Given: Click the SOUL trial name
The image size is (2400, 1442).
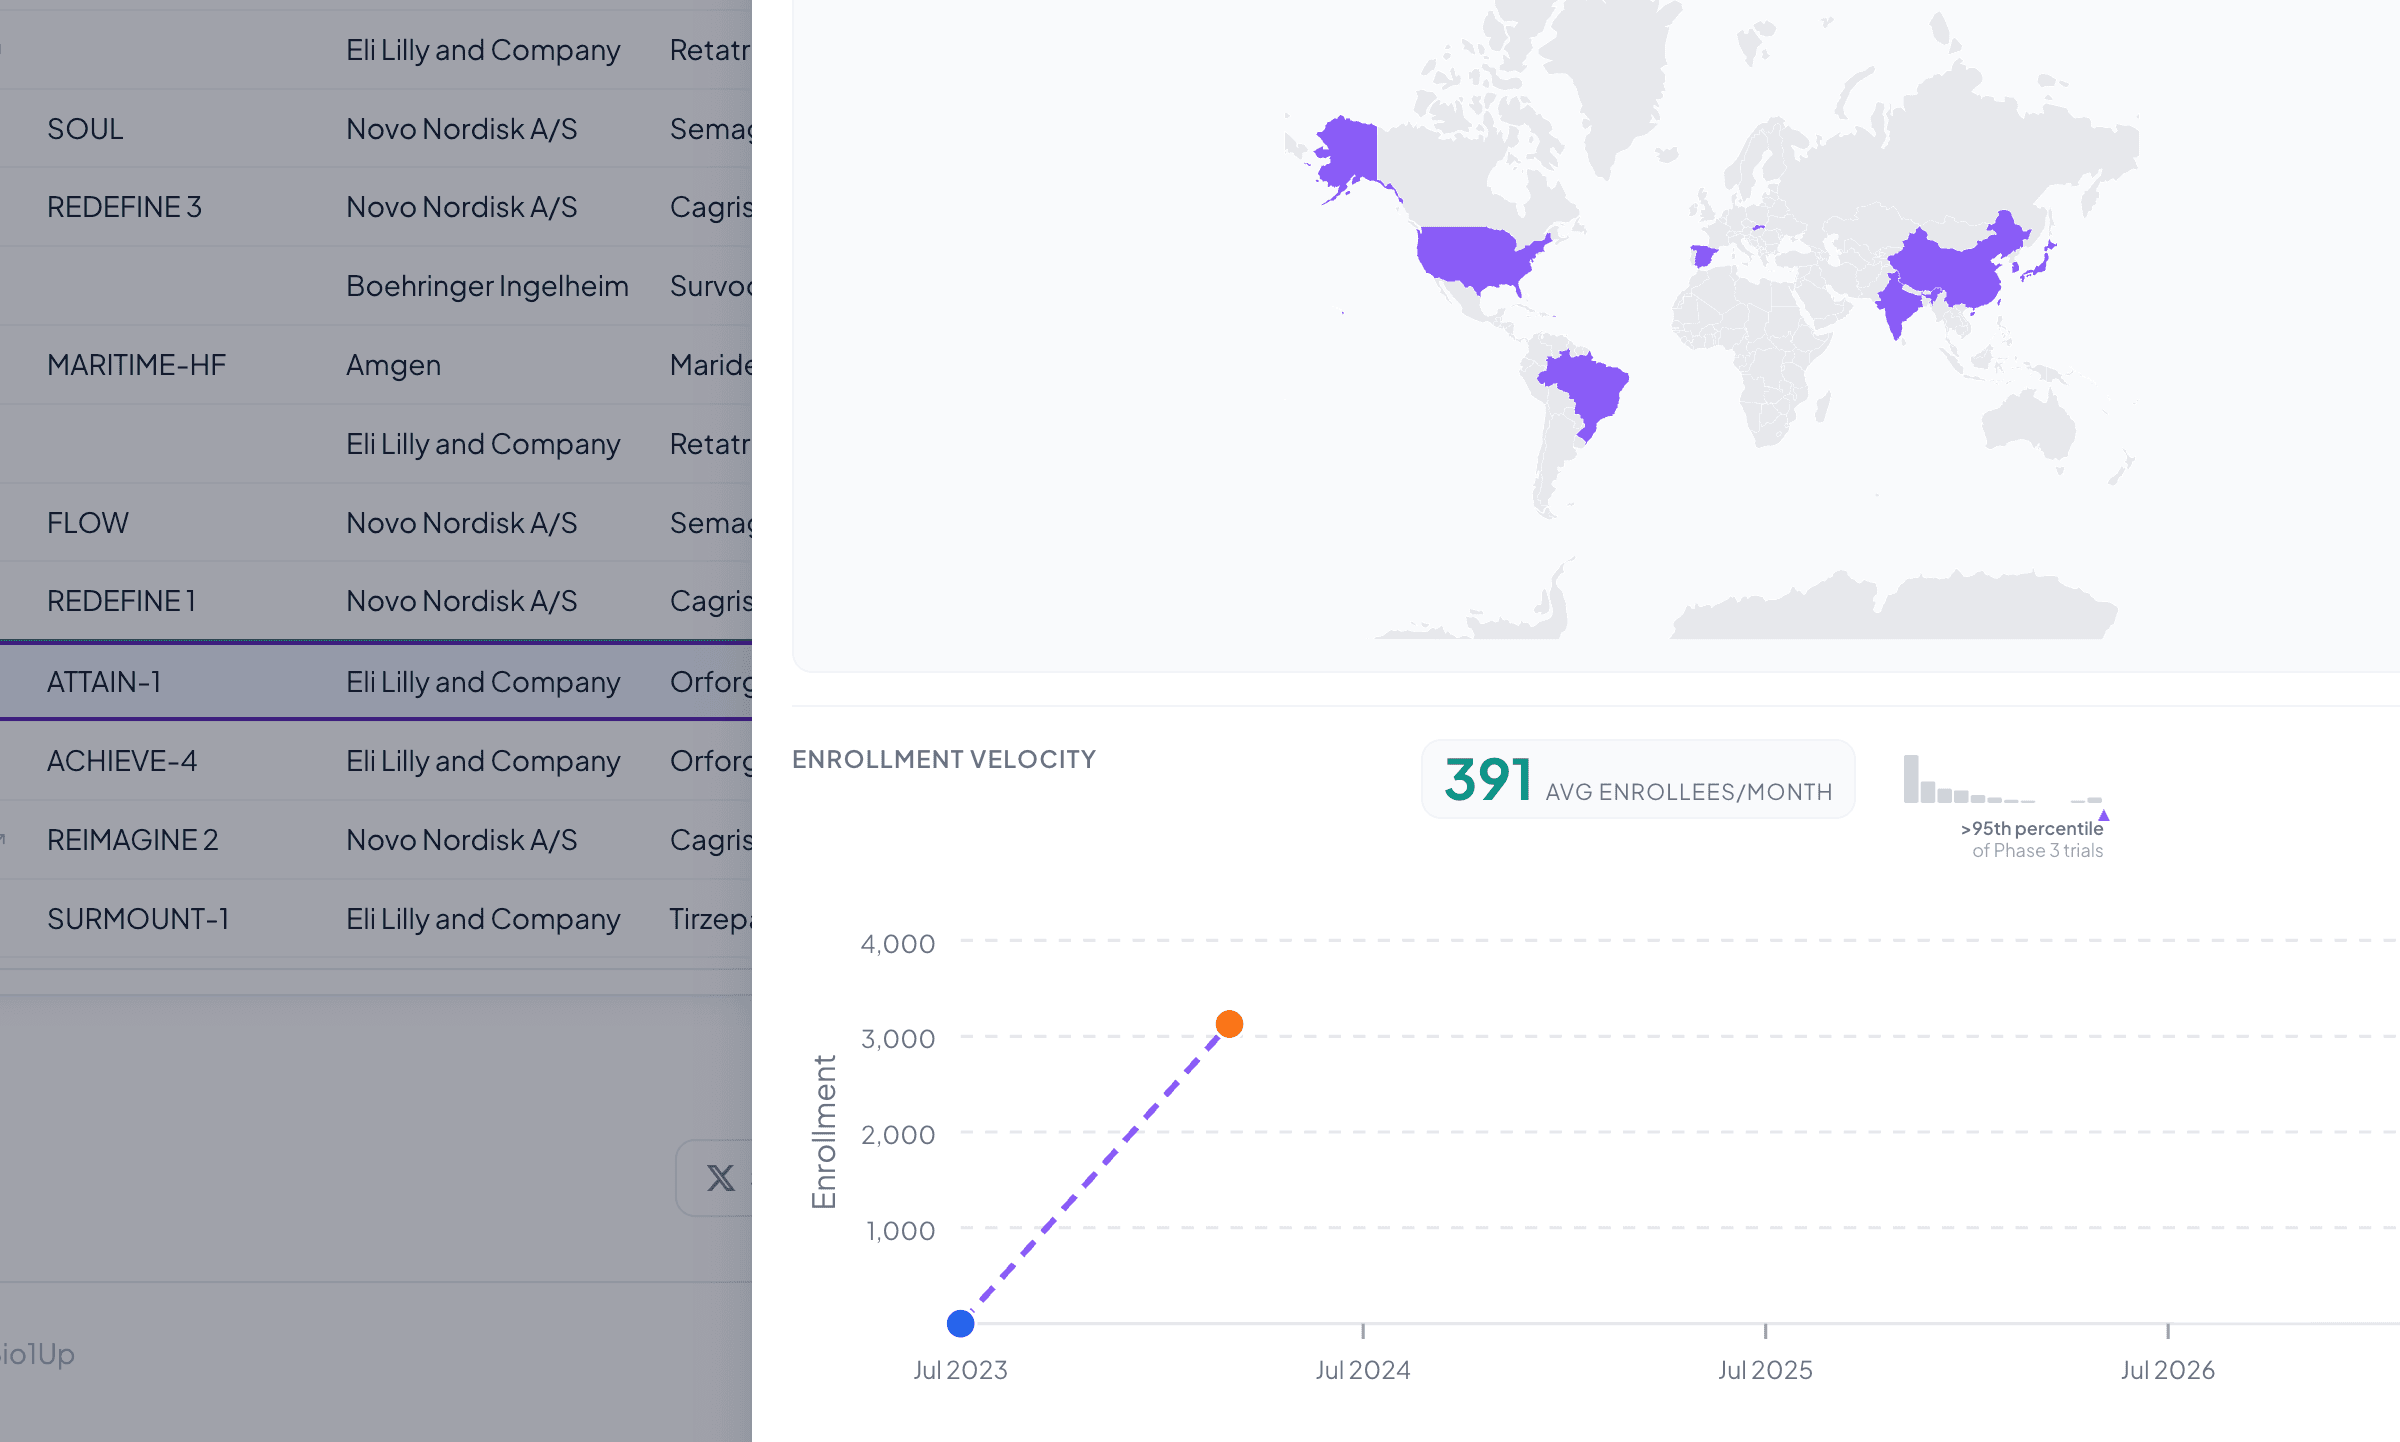Looking at the screenshot, I should point(85,129).
